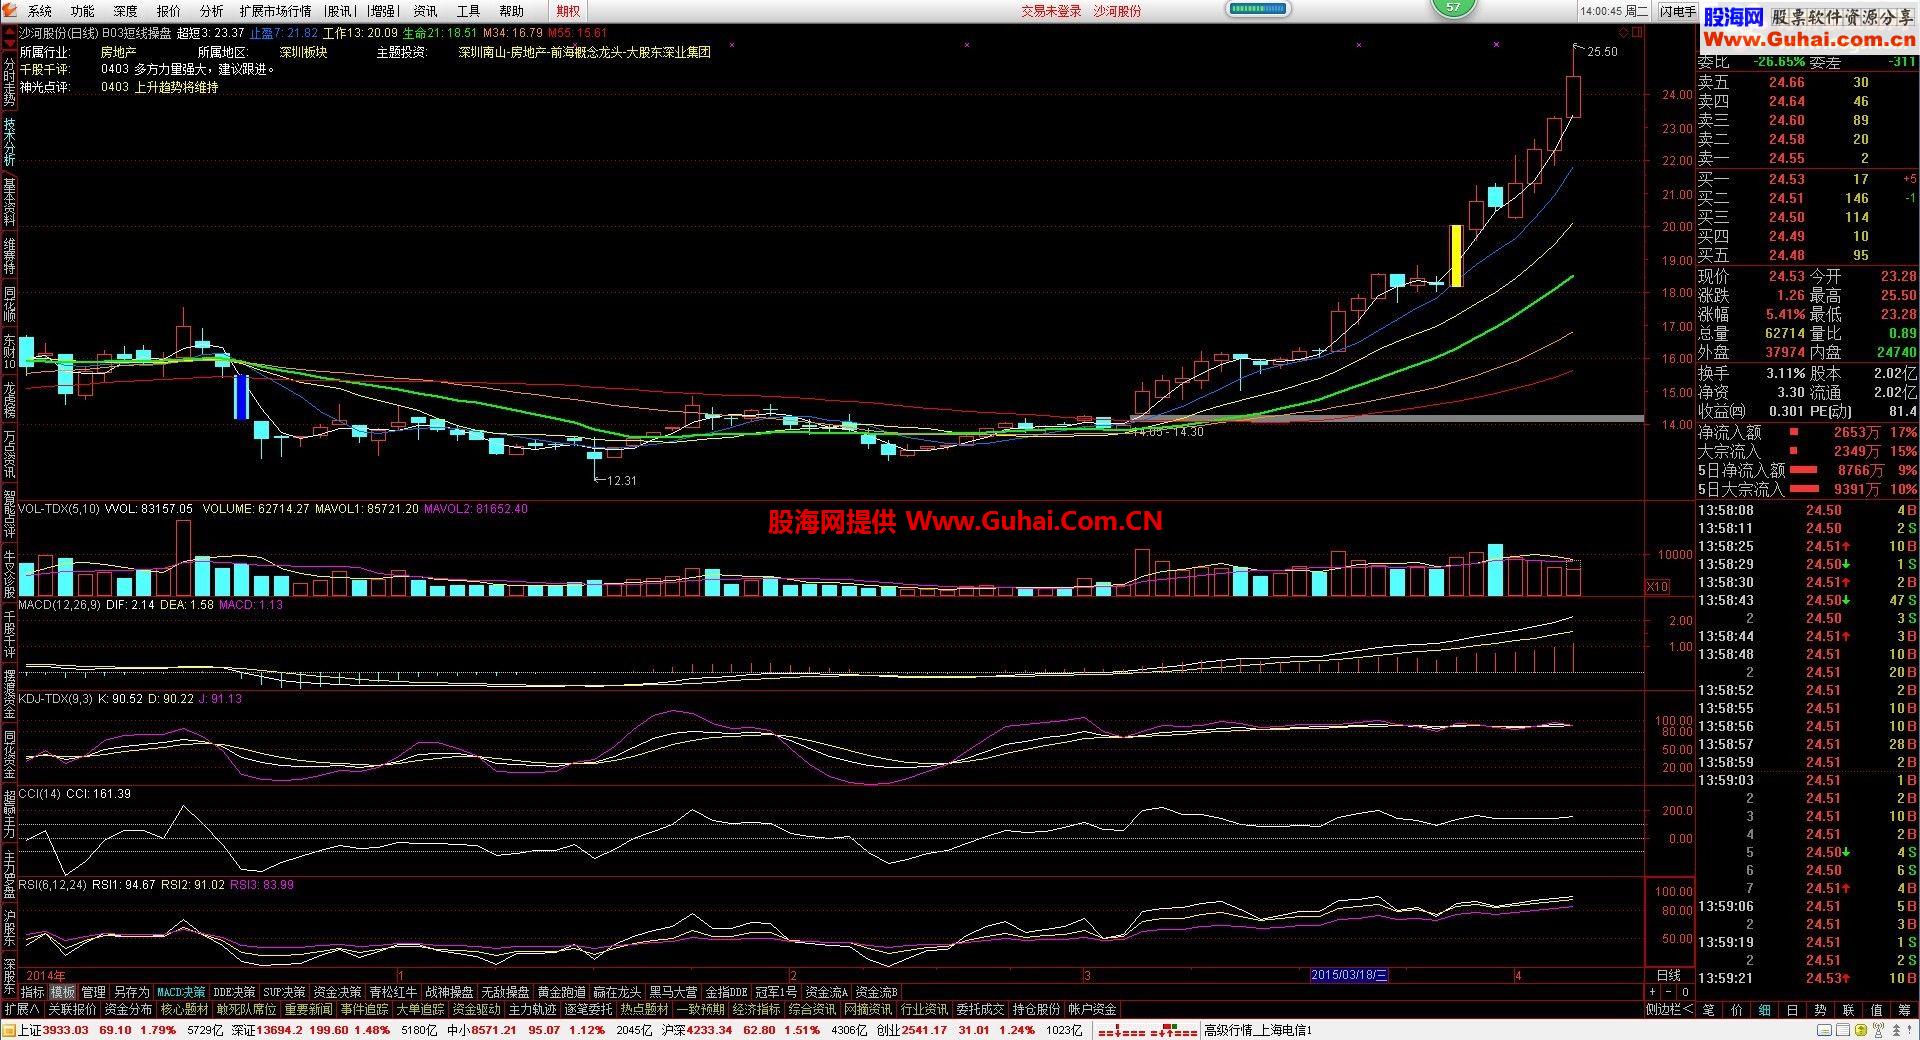Expand the 扩展 panel toggle

click(x=22, y=1010)
